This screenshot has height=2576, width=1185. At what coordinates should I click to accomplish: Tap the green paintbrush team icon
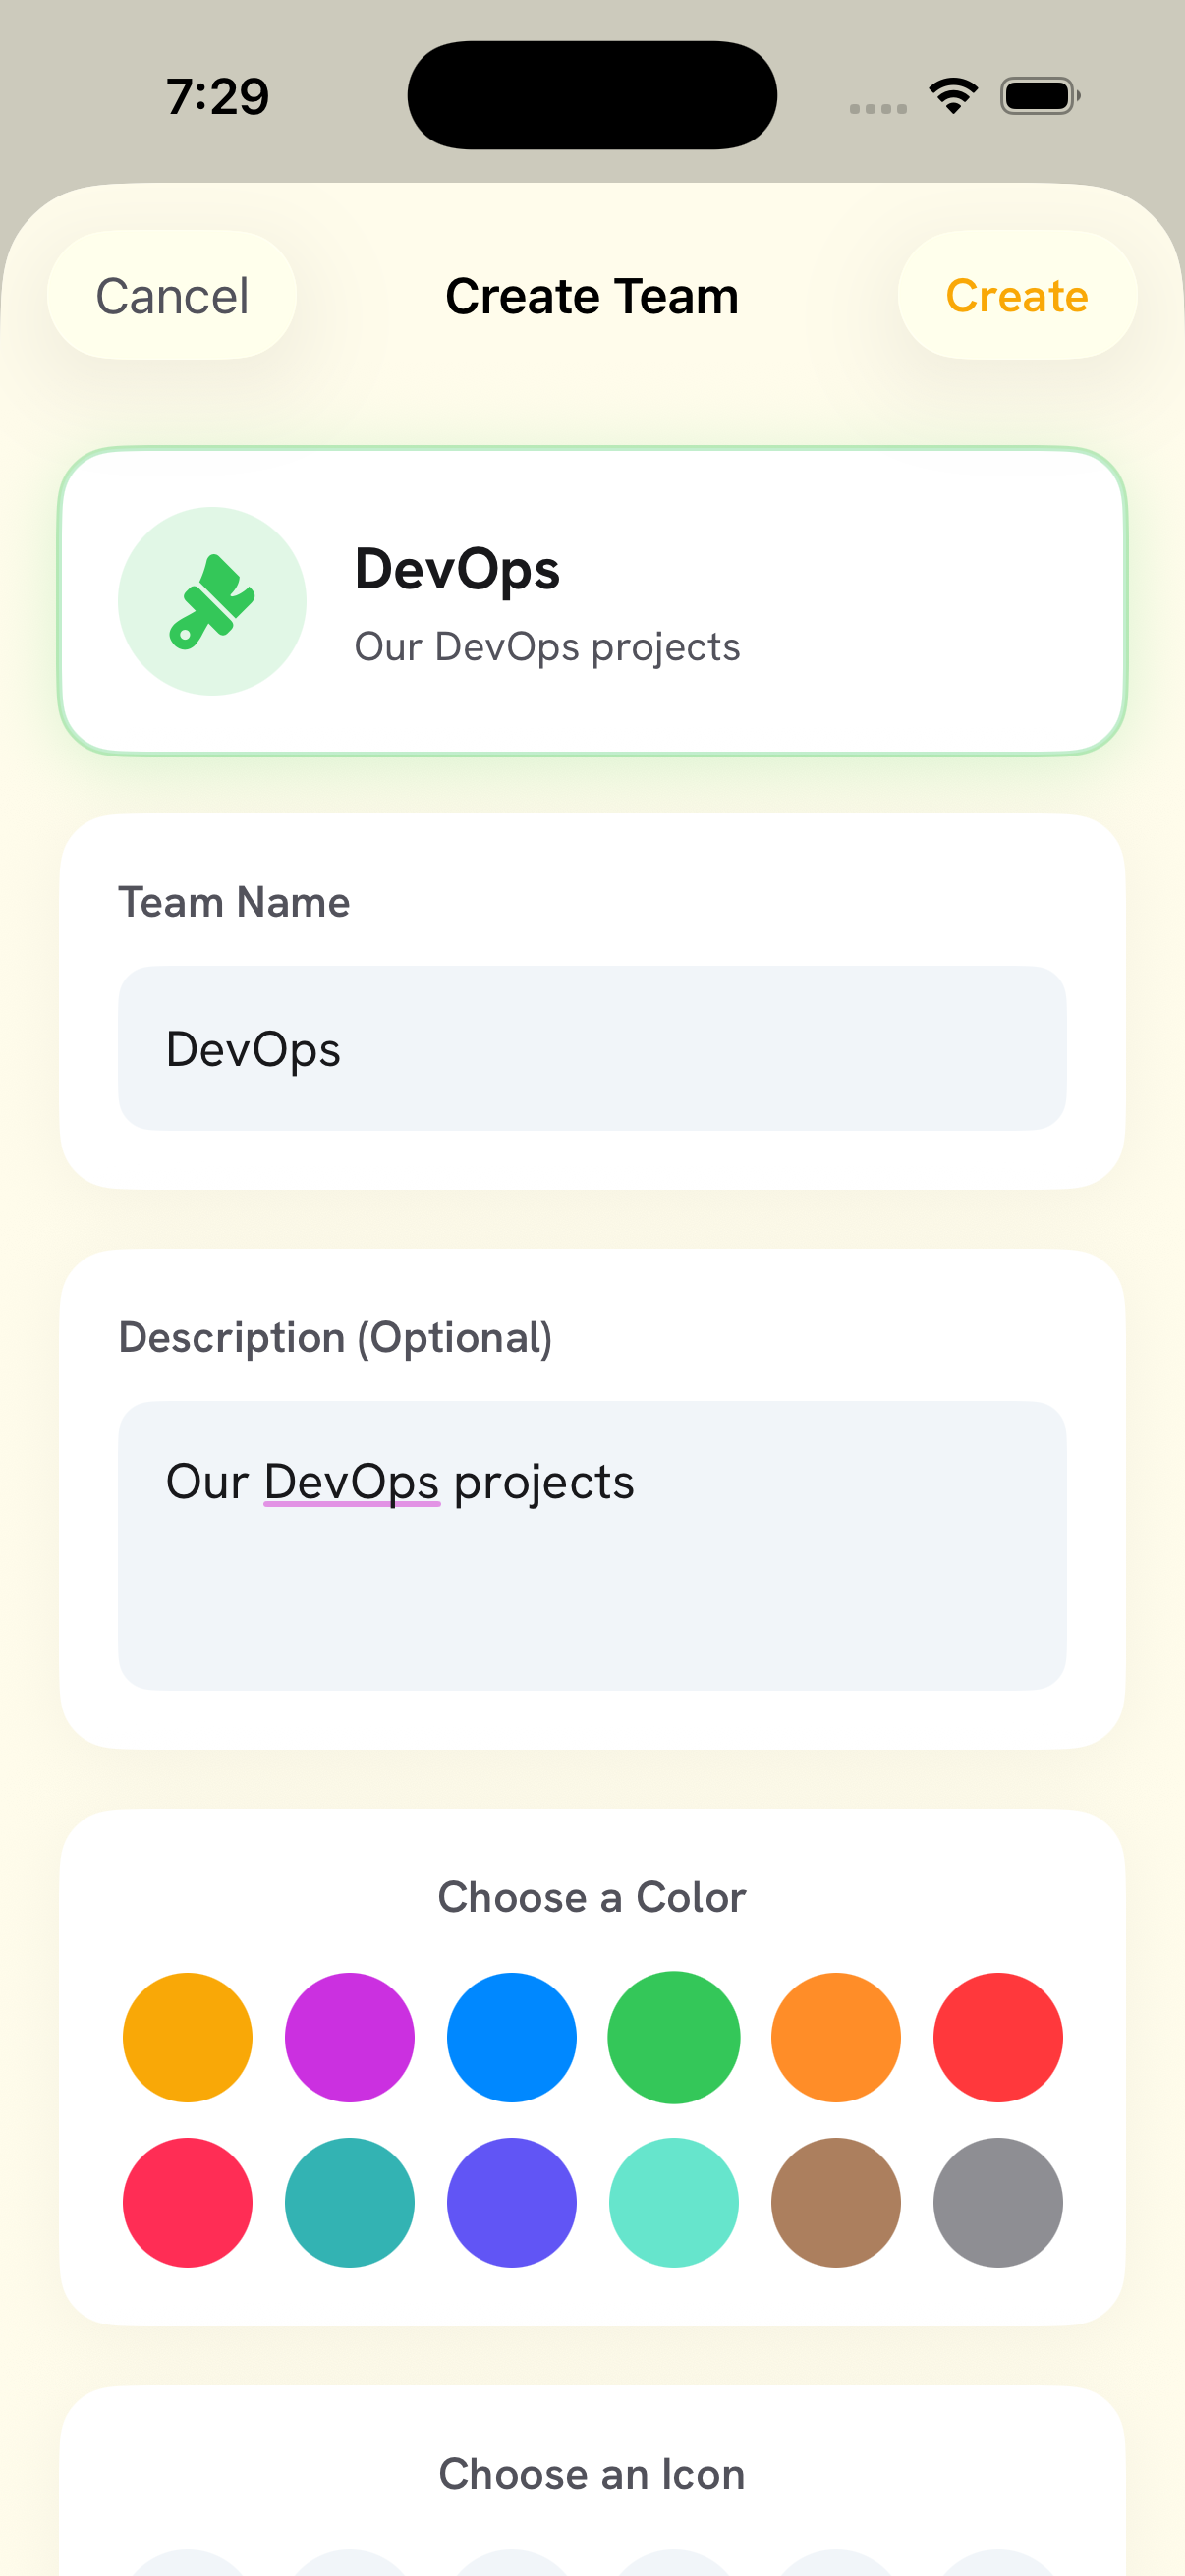(x=212, y=601)
